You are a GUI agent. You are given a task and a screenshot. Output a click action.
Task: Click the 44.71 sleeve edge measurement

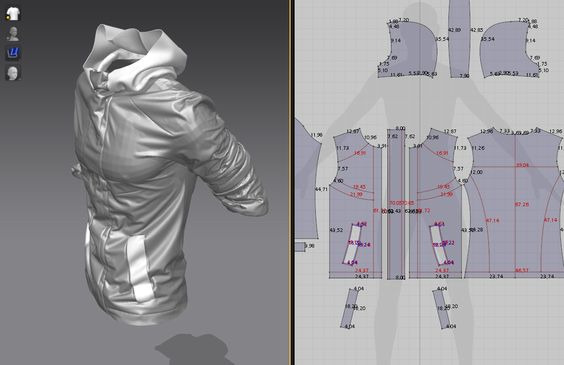(321, 189)
